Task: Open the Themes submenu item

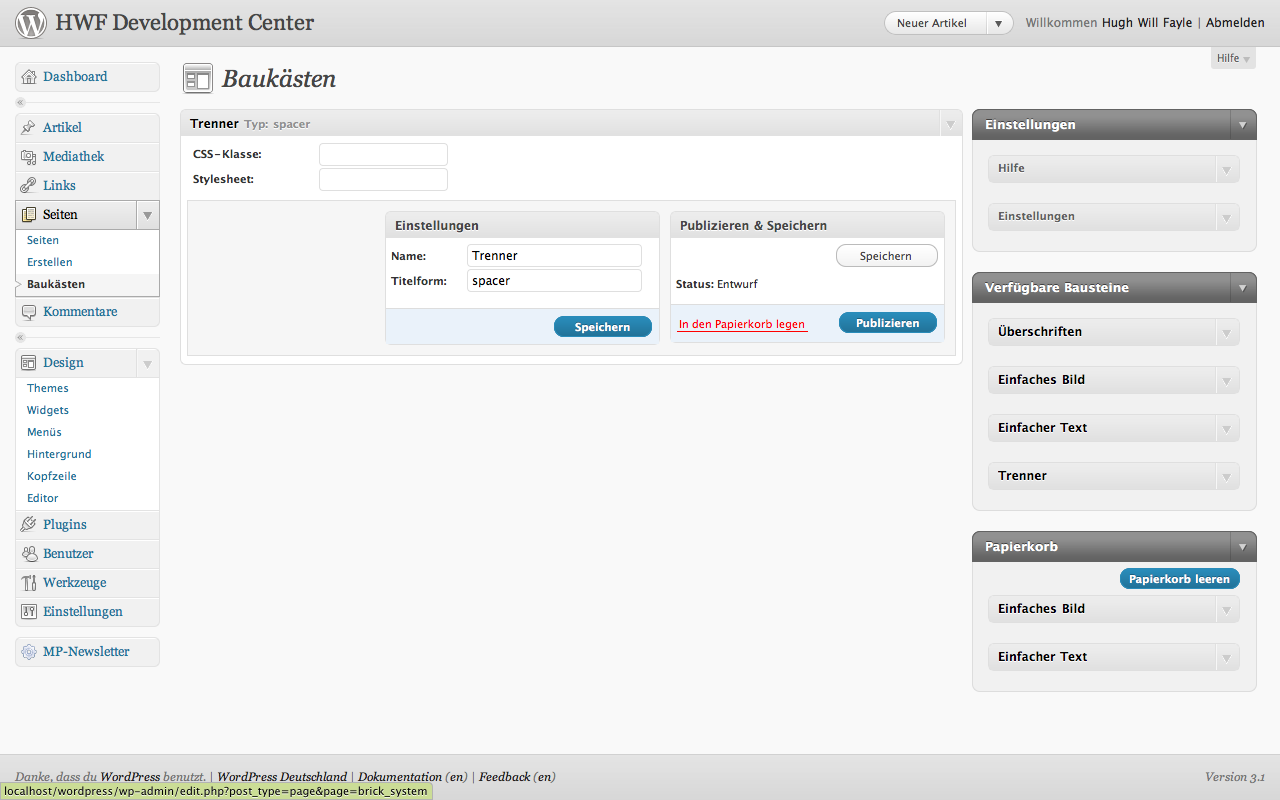Action: [48, 388]
